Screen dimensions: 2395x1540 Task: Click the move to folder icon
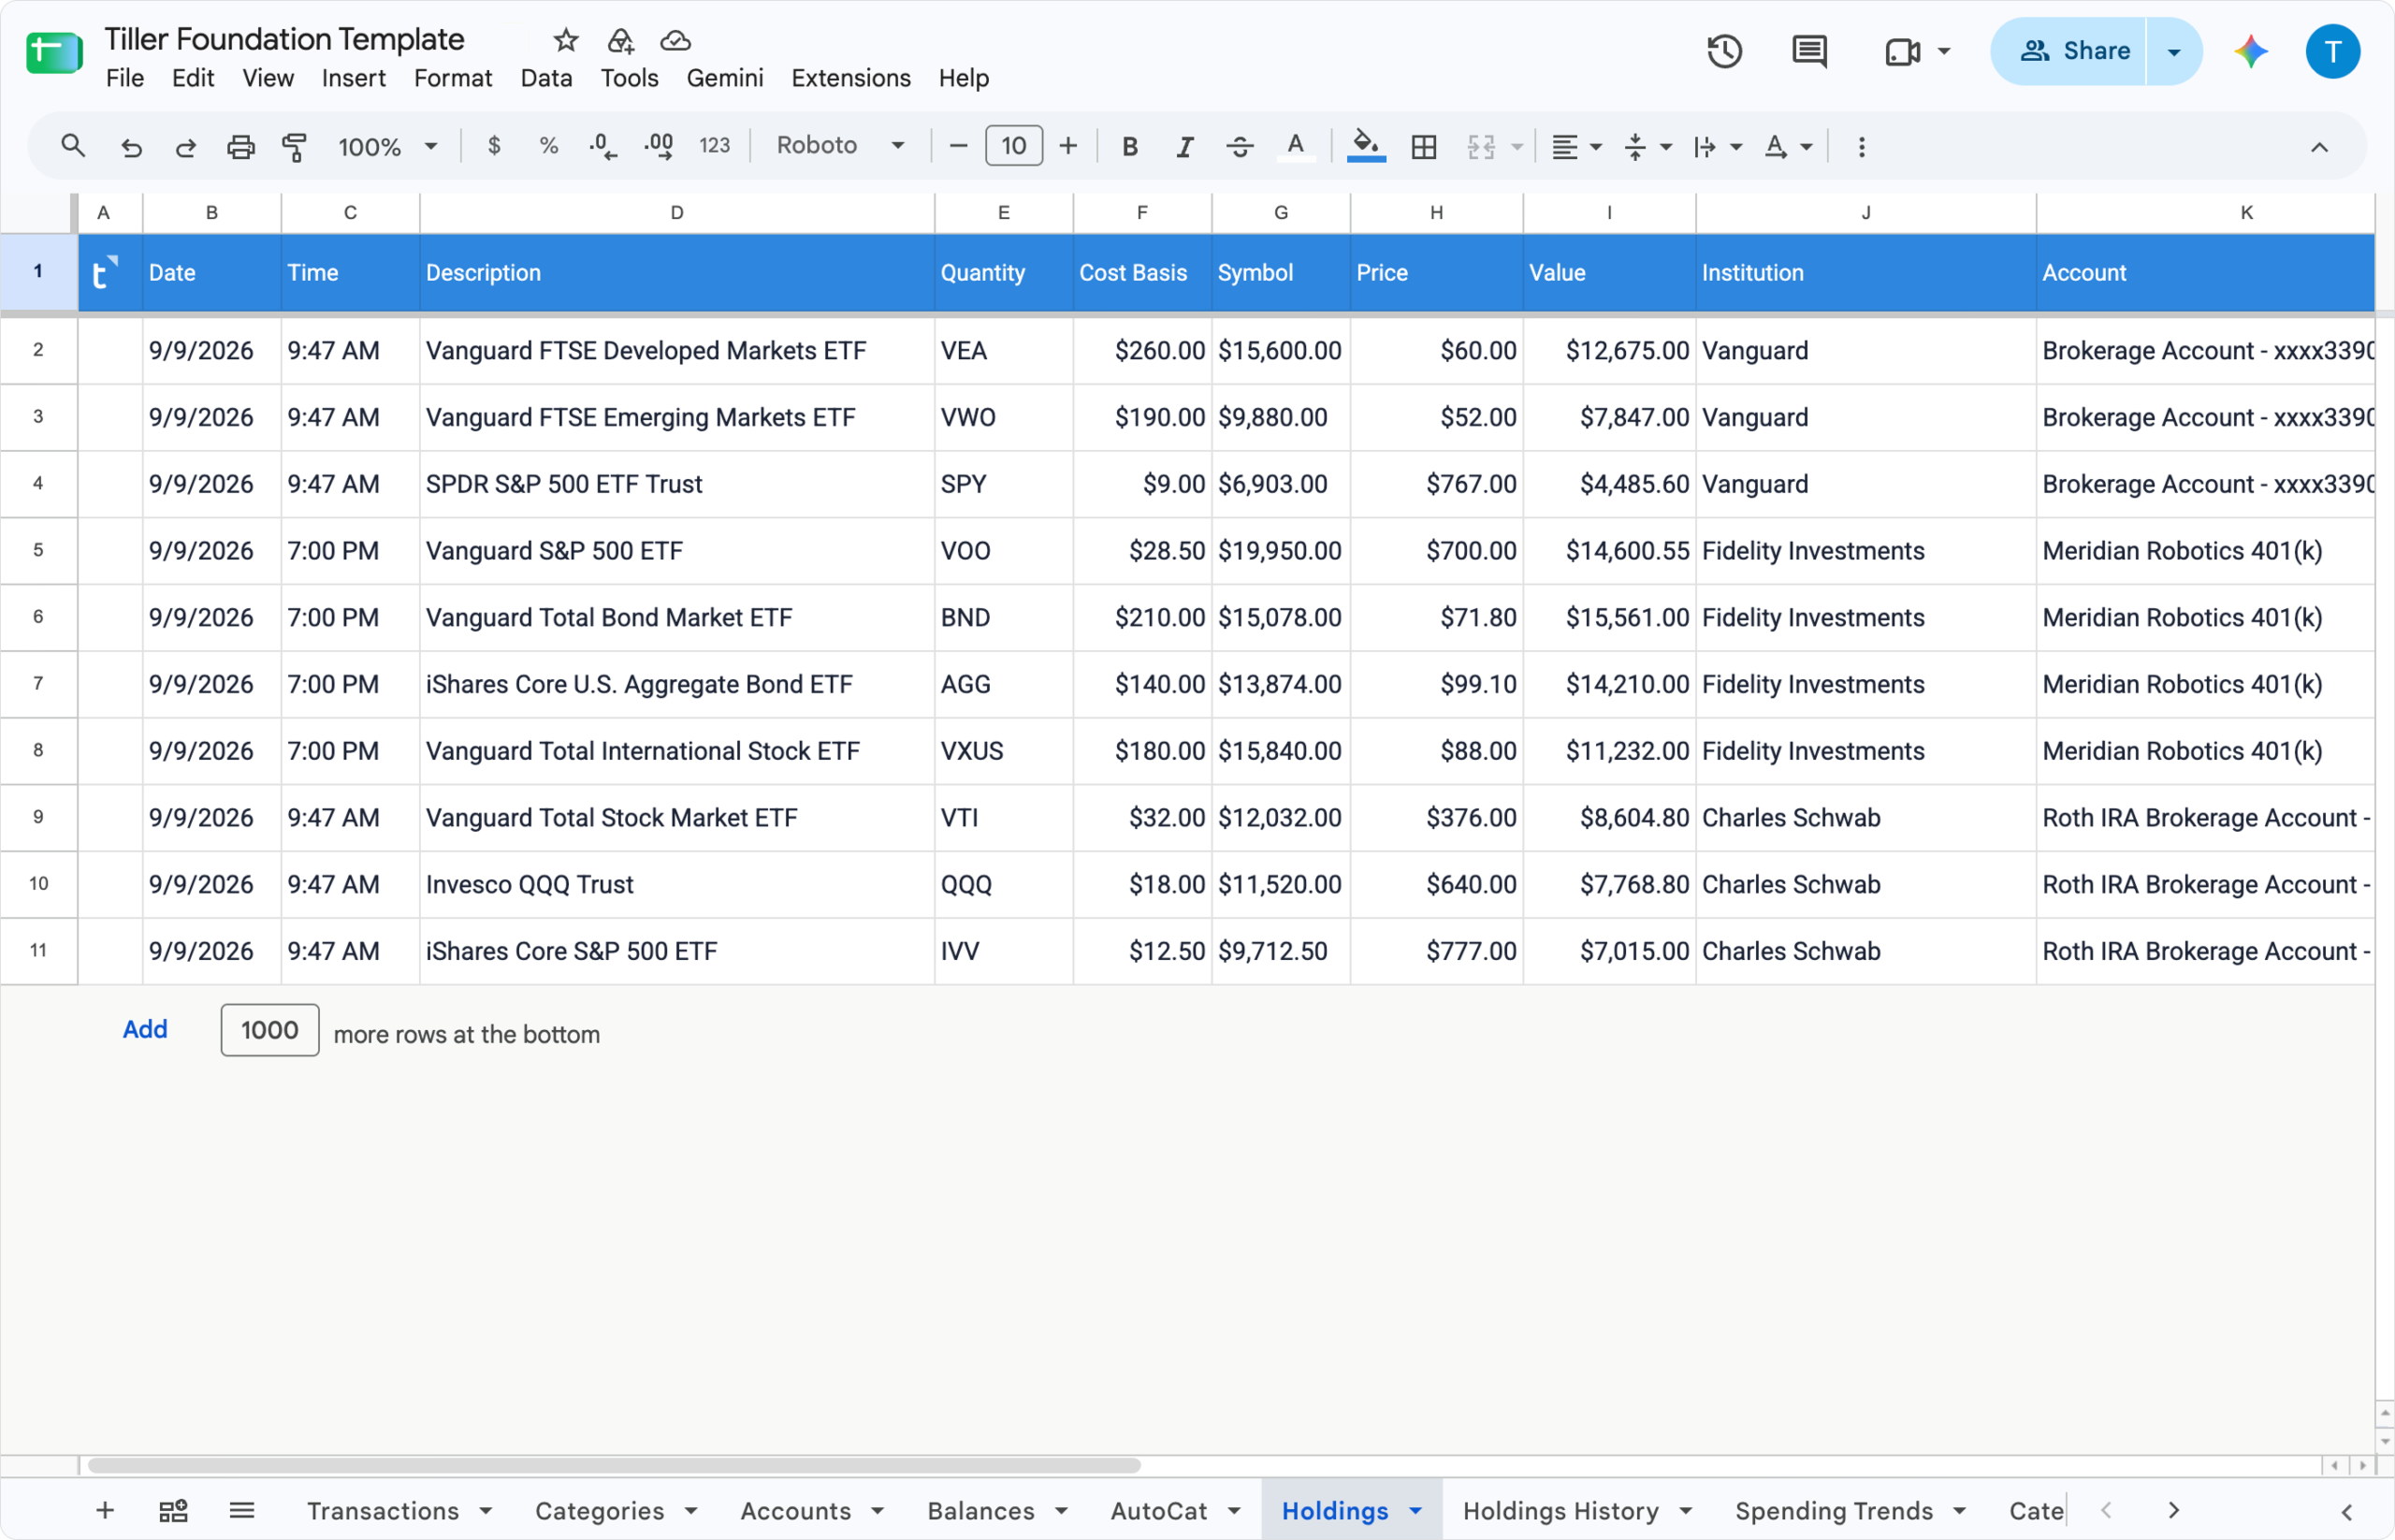click(x=621, y=40)
